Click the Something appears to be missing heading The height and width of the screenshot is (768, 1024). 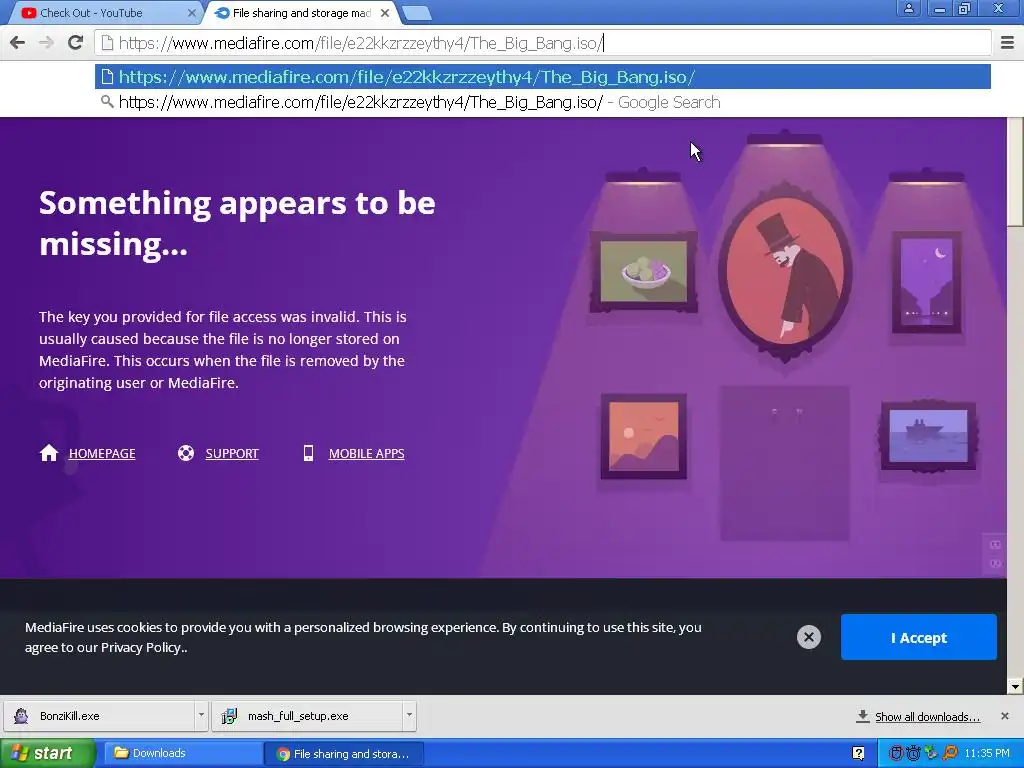pos(236,223)
